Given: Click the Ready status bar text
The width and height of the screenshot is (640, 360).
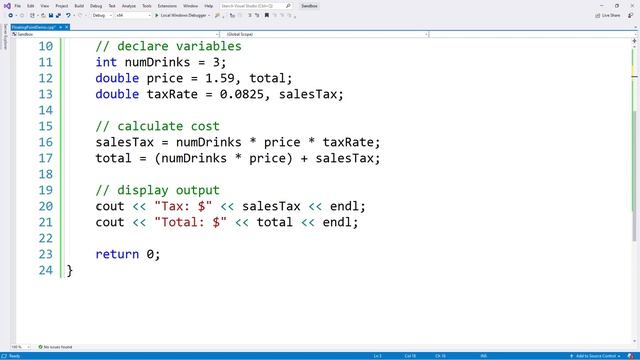Looking at the screenshot, I should [14, 356].
